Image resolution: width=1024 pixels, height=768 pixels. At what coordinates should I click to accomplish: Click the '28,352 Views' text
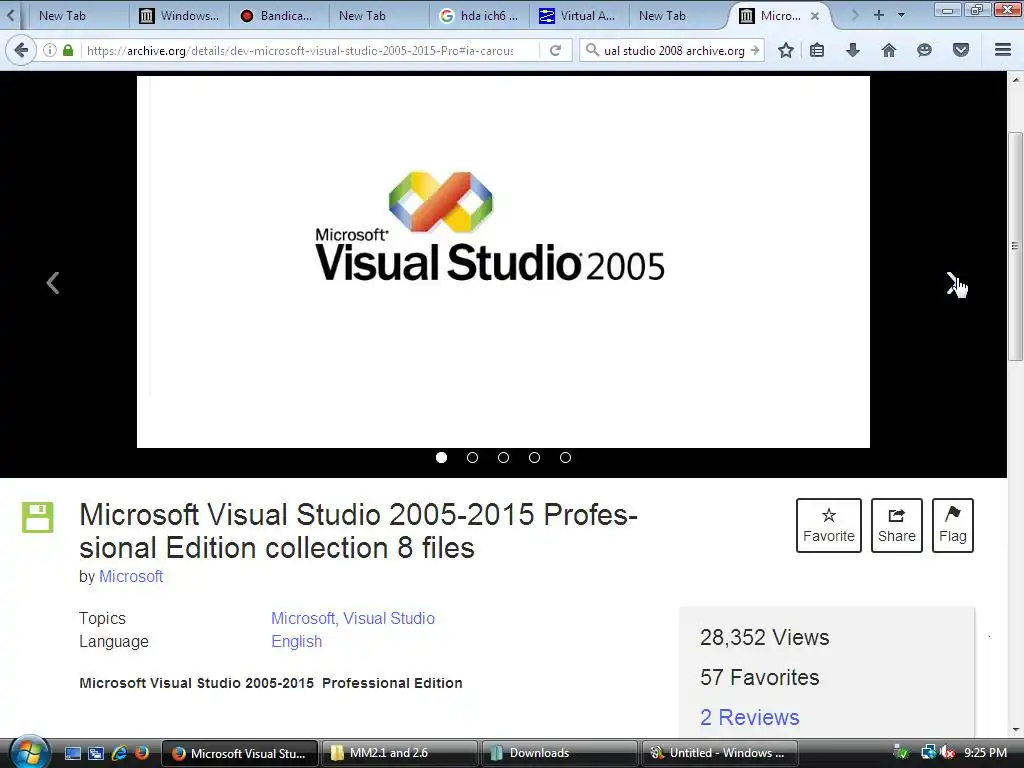click(x=765, y=637)
